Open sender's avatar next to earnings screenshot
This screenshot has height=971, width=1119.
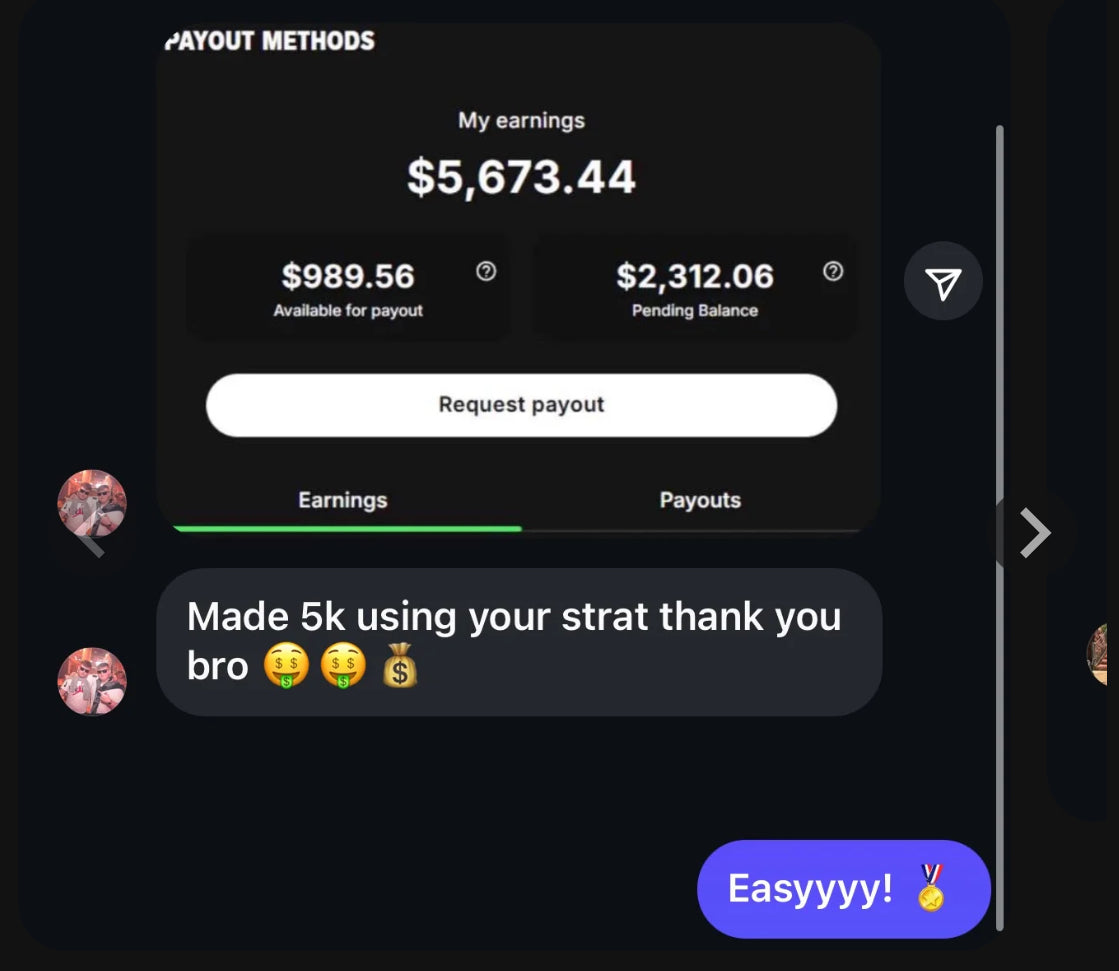pyautogui.click(x=92, y=502)
